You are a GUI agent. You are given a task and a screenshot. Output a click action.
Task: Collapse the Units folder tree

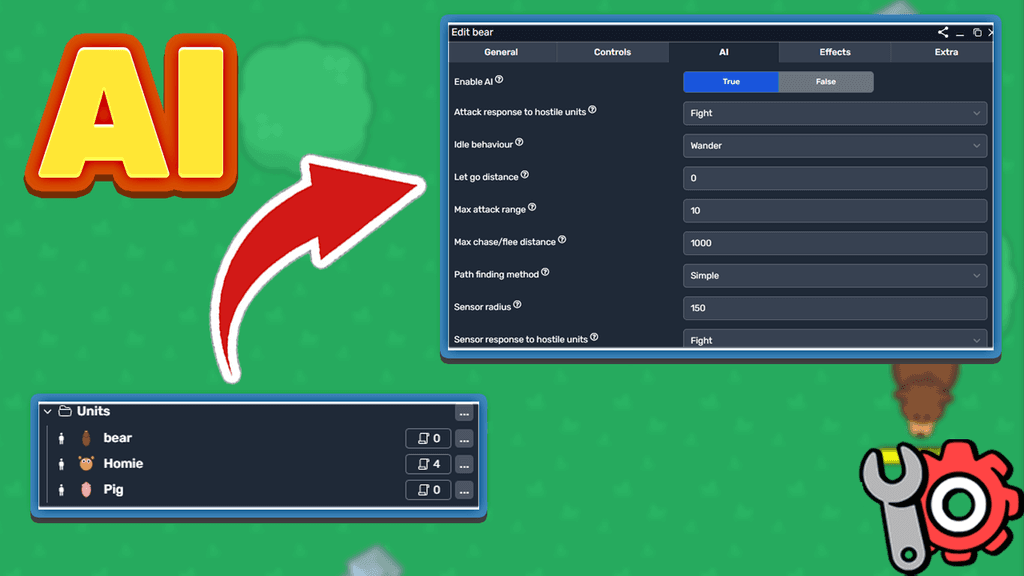pyautogui.click(x=46, y=410)
